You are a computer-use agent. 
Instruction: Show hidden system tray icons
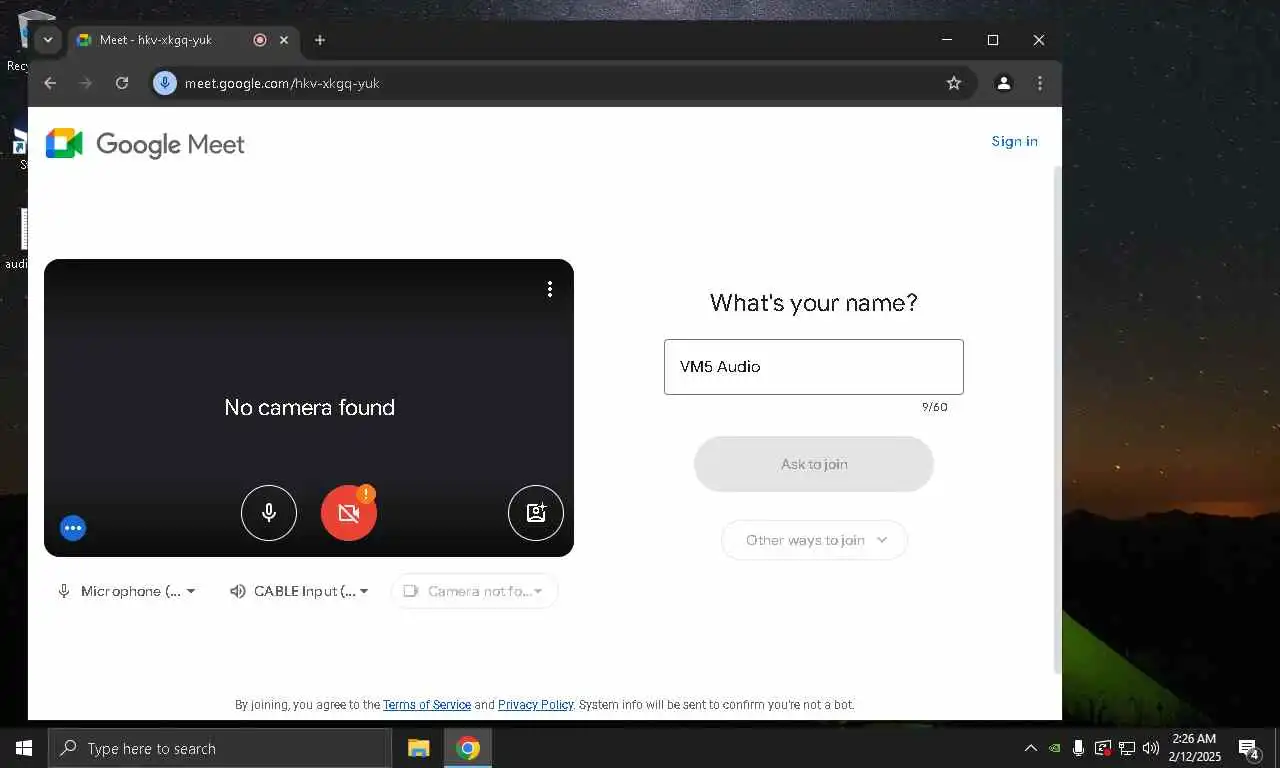pos(1031,748)
